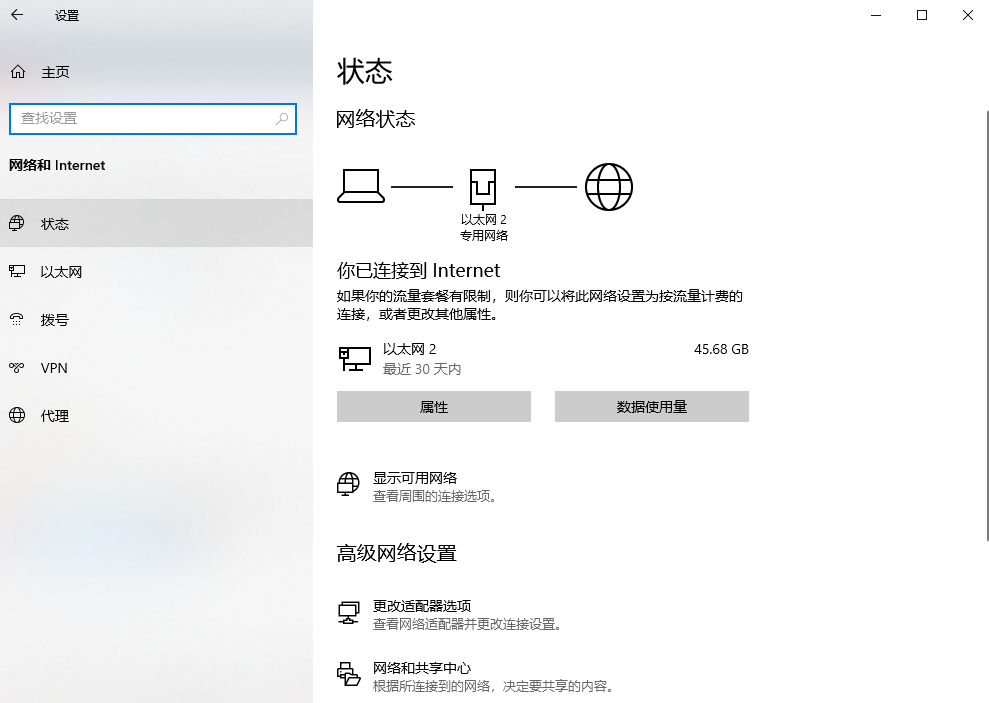Click the internet globe in the network diagram
This screenshot has height=703, width=989.
609,185
